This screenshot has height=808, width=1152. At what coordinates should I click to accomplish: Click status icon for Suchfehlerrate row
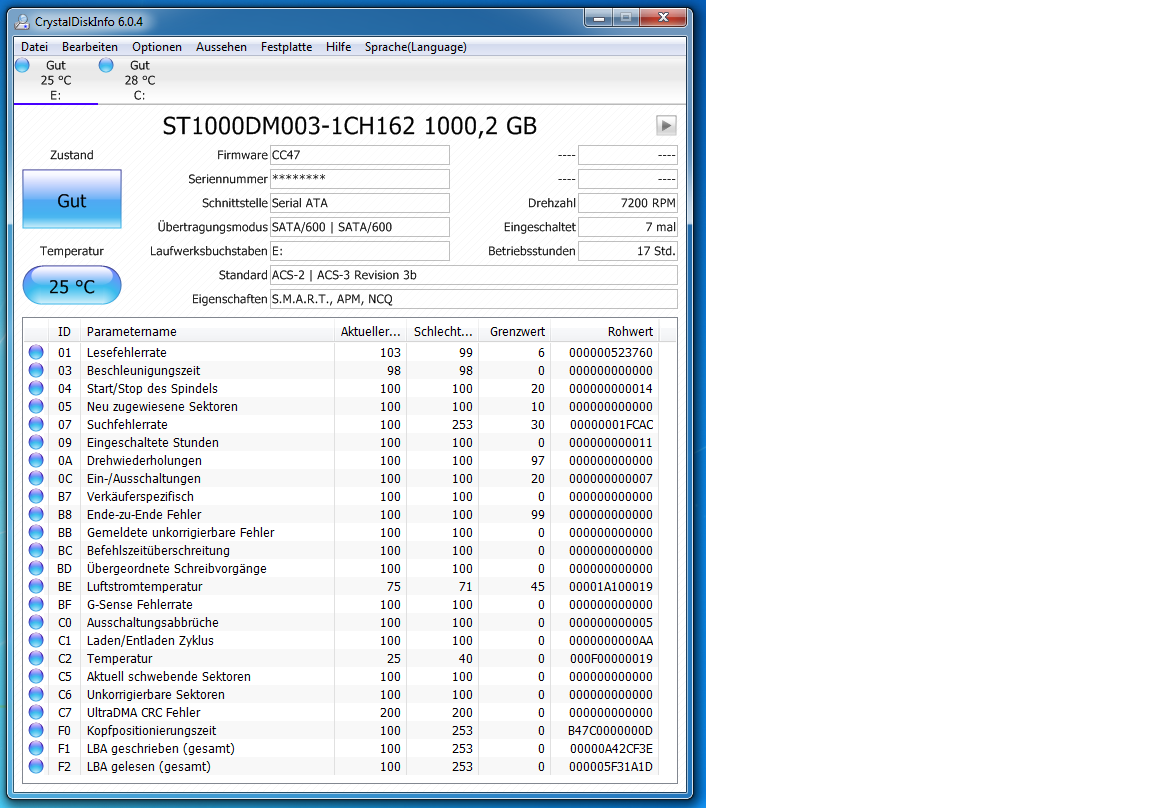click(36, 424)
